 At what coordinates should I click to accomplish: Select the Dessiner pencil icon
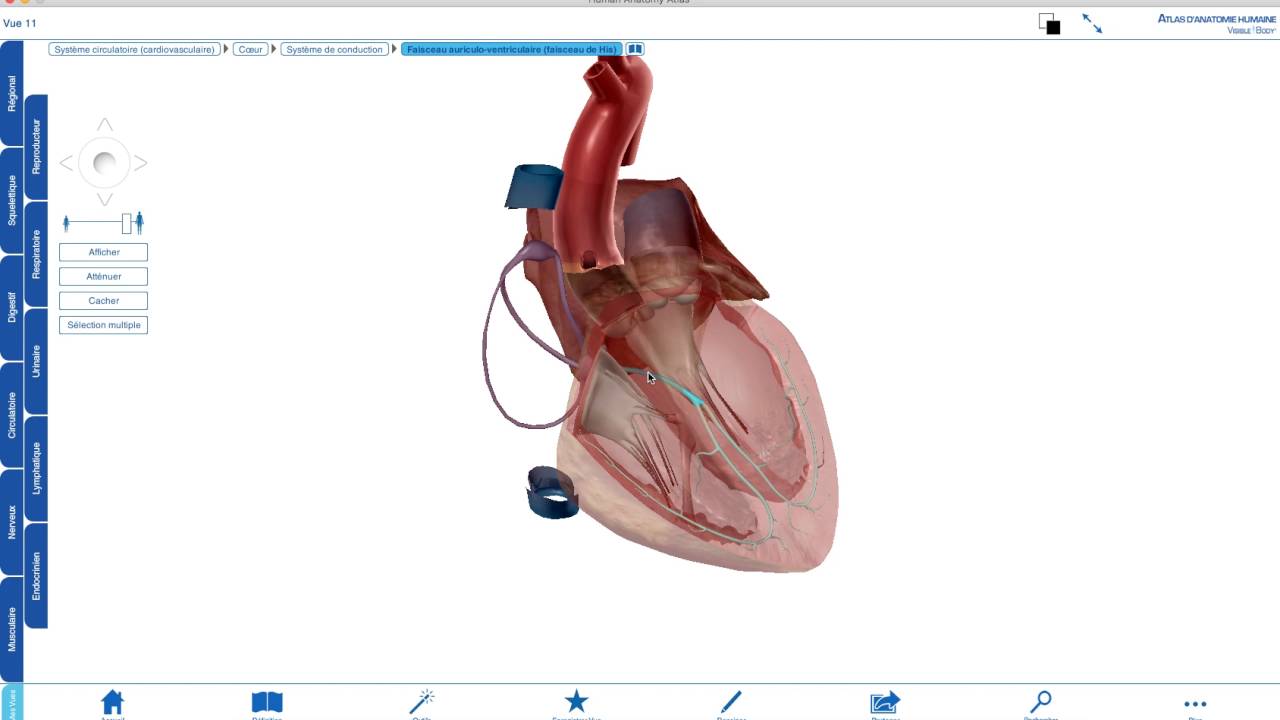coord(731,701)
